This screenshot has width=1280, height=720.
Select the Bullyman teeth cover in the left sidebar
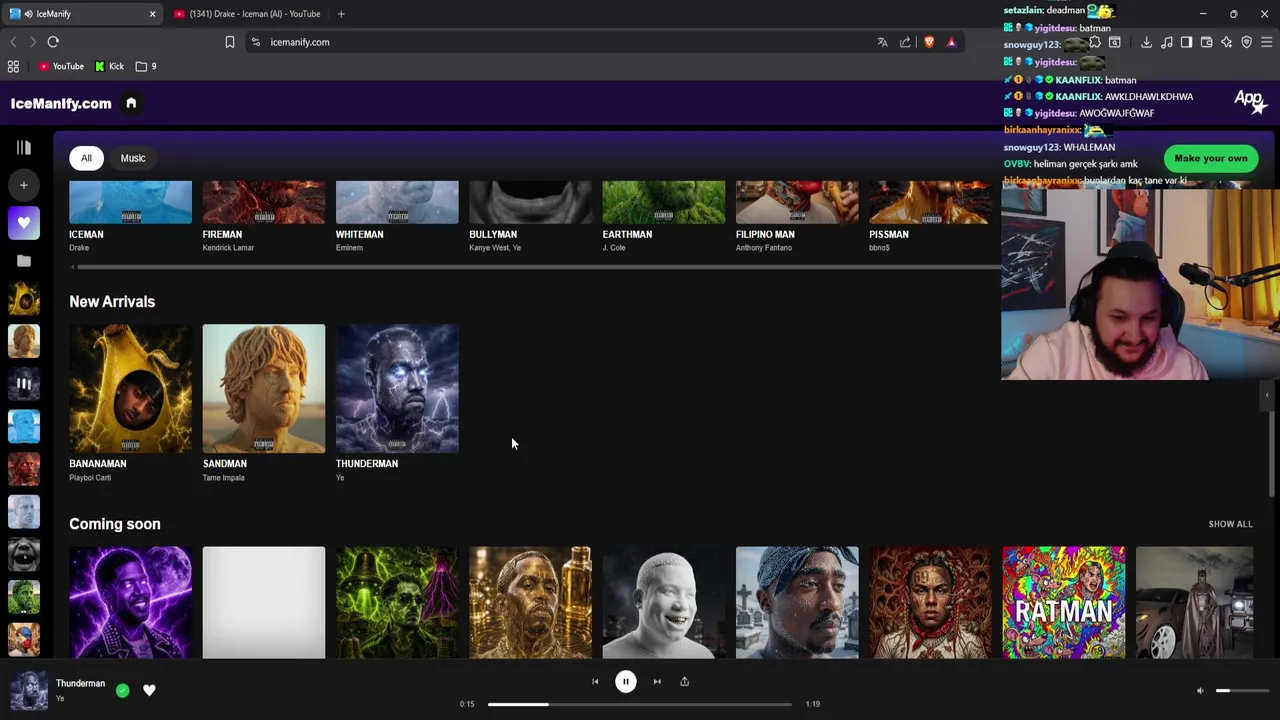(x=24, y=554)
